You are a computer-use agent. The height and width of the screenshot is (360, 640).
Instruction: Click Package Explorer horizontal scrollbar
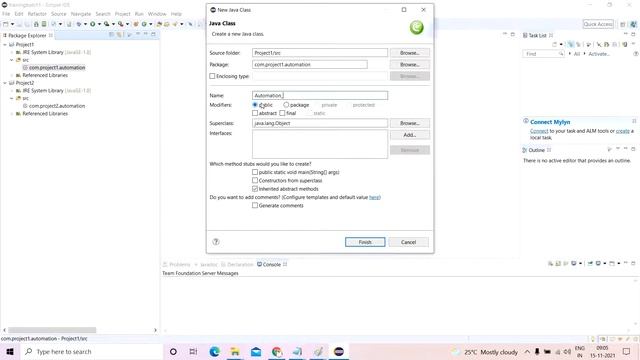click(52, 330)
